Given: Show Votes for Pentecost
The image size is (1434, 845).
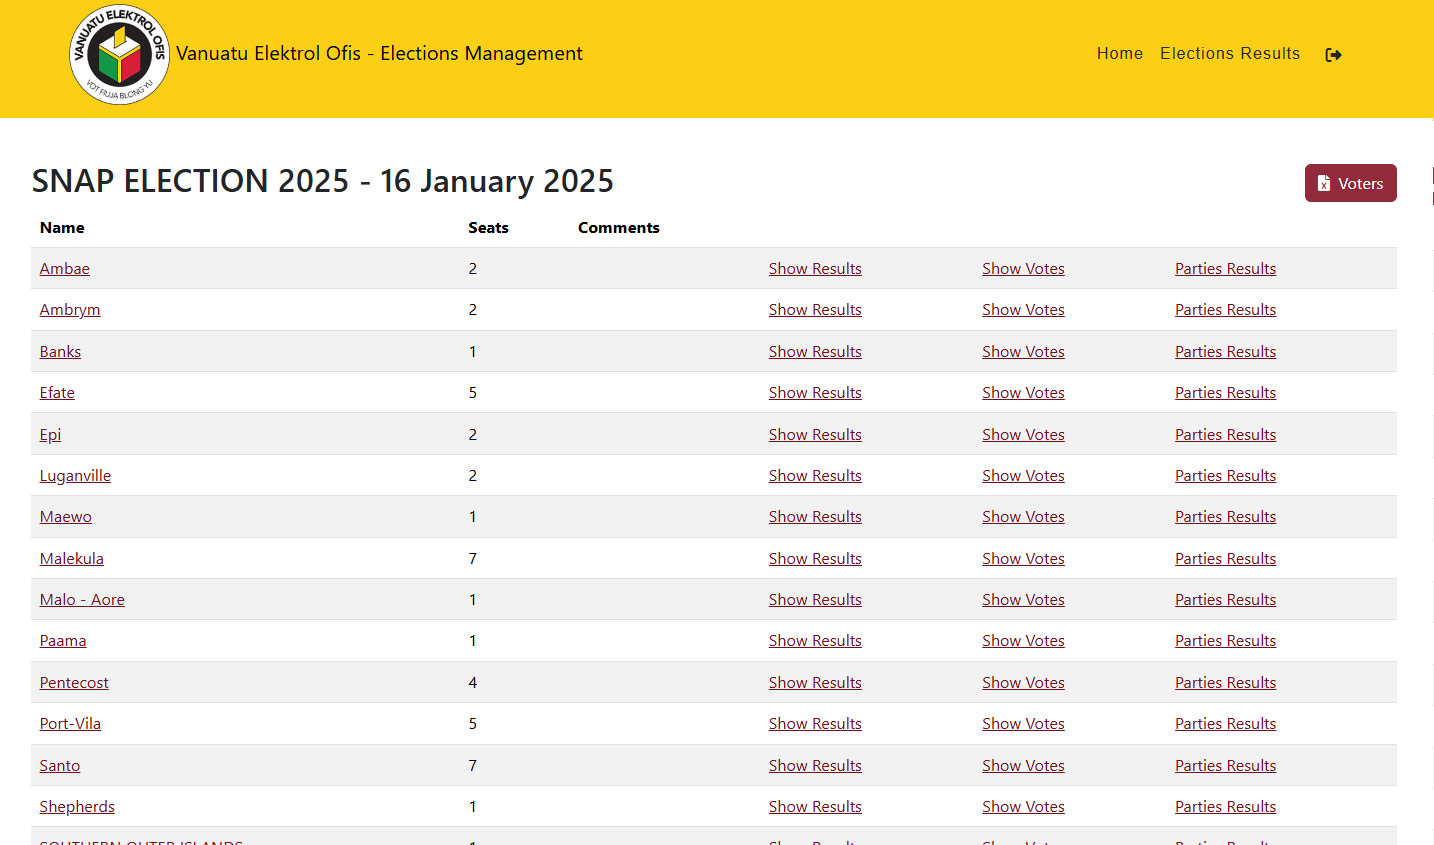Looking at the screenshot, I should (1022, 683).
